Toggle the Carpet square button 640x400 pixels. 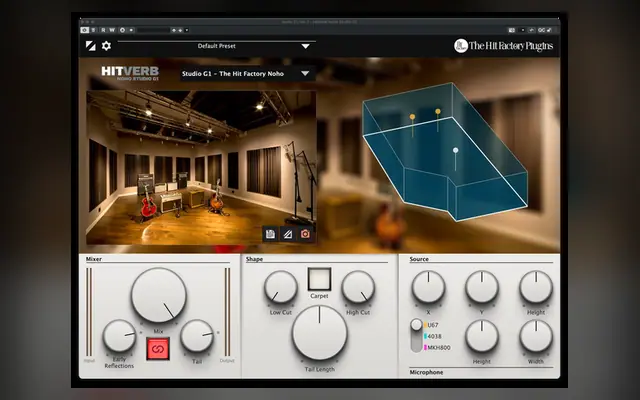click(319, 279)
